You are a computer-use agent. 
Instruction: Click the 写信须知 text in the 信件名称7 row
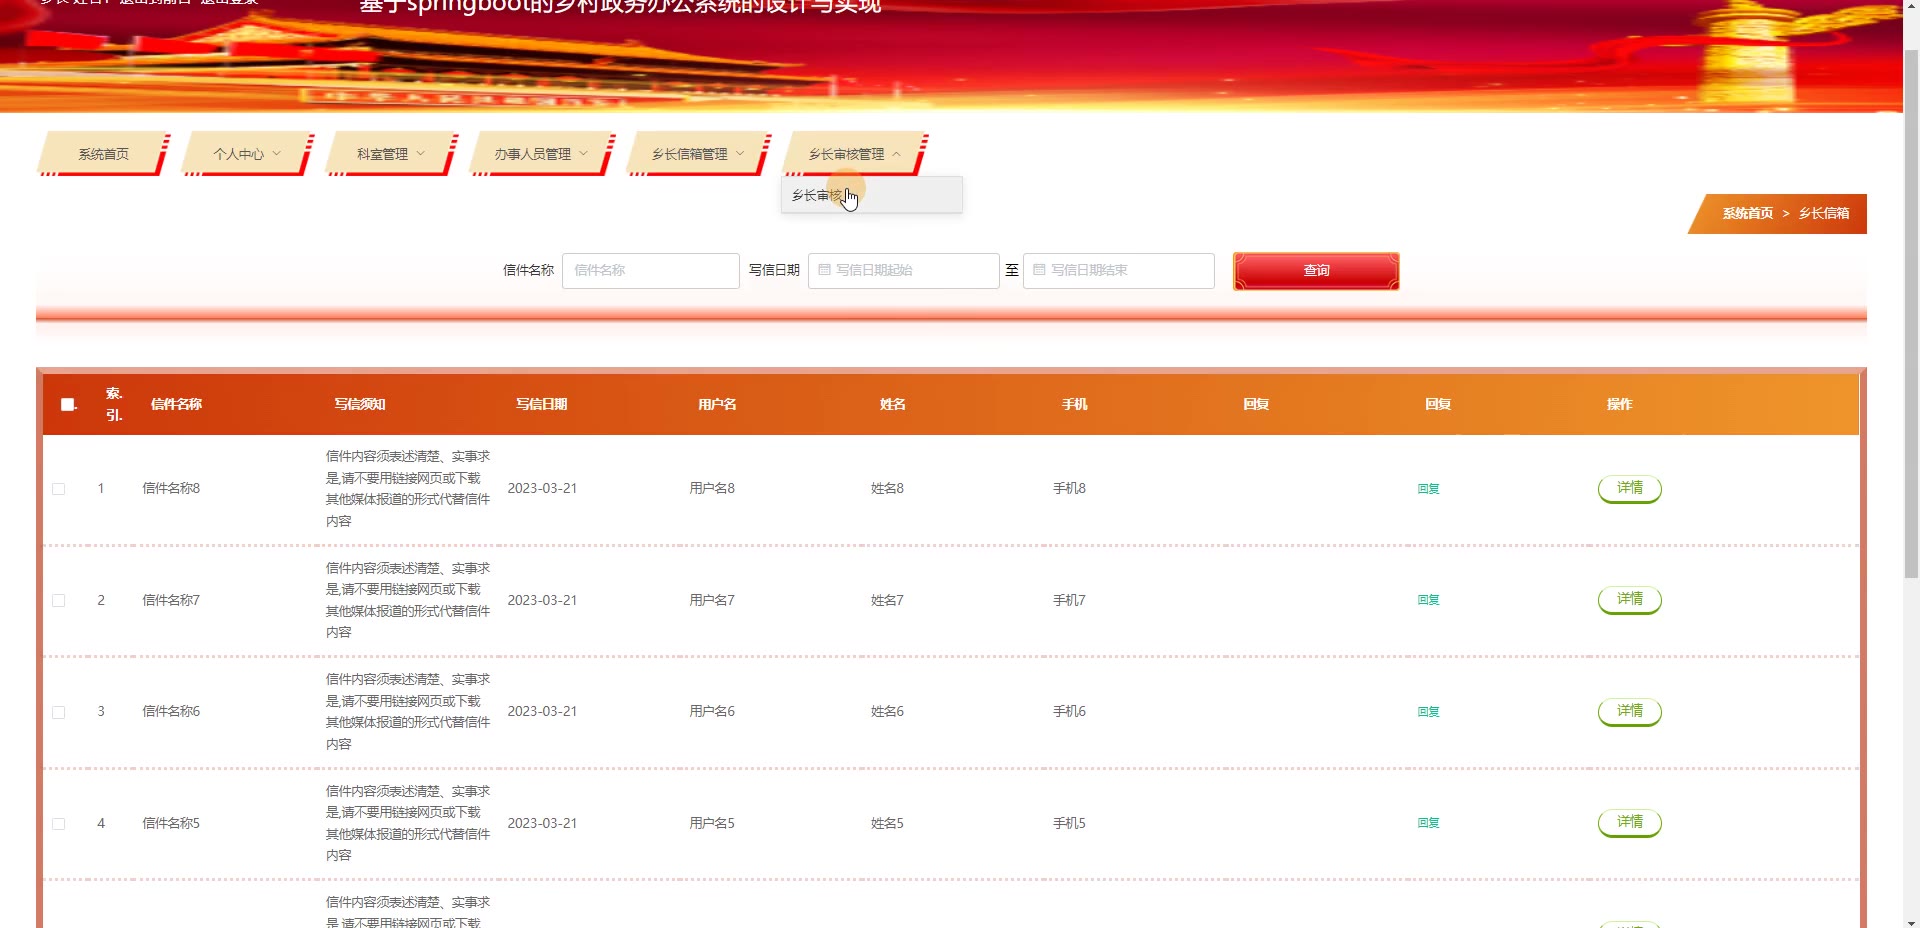point(408,600)
